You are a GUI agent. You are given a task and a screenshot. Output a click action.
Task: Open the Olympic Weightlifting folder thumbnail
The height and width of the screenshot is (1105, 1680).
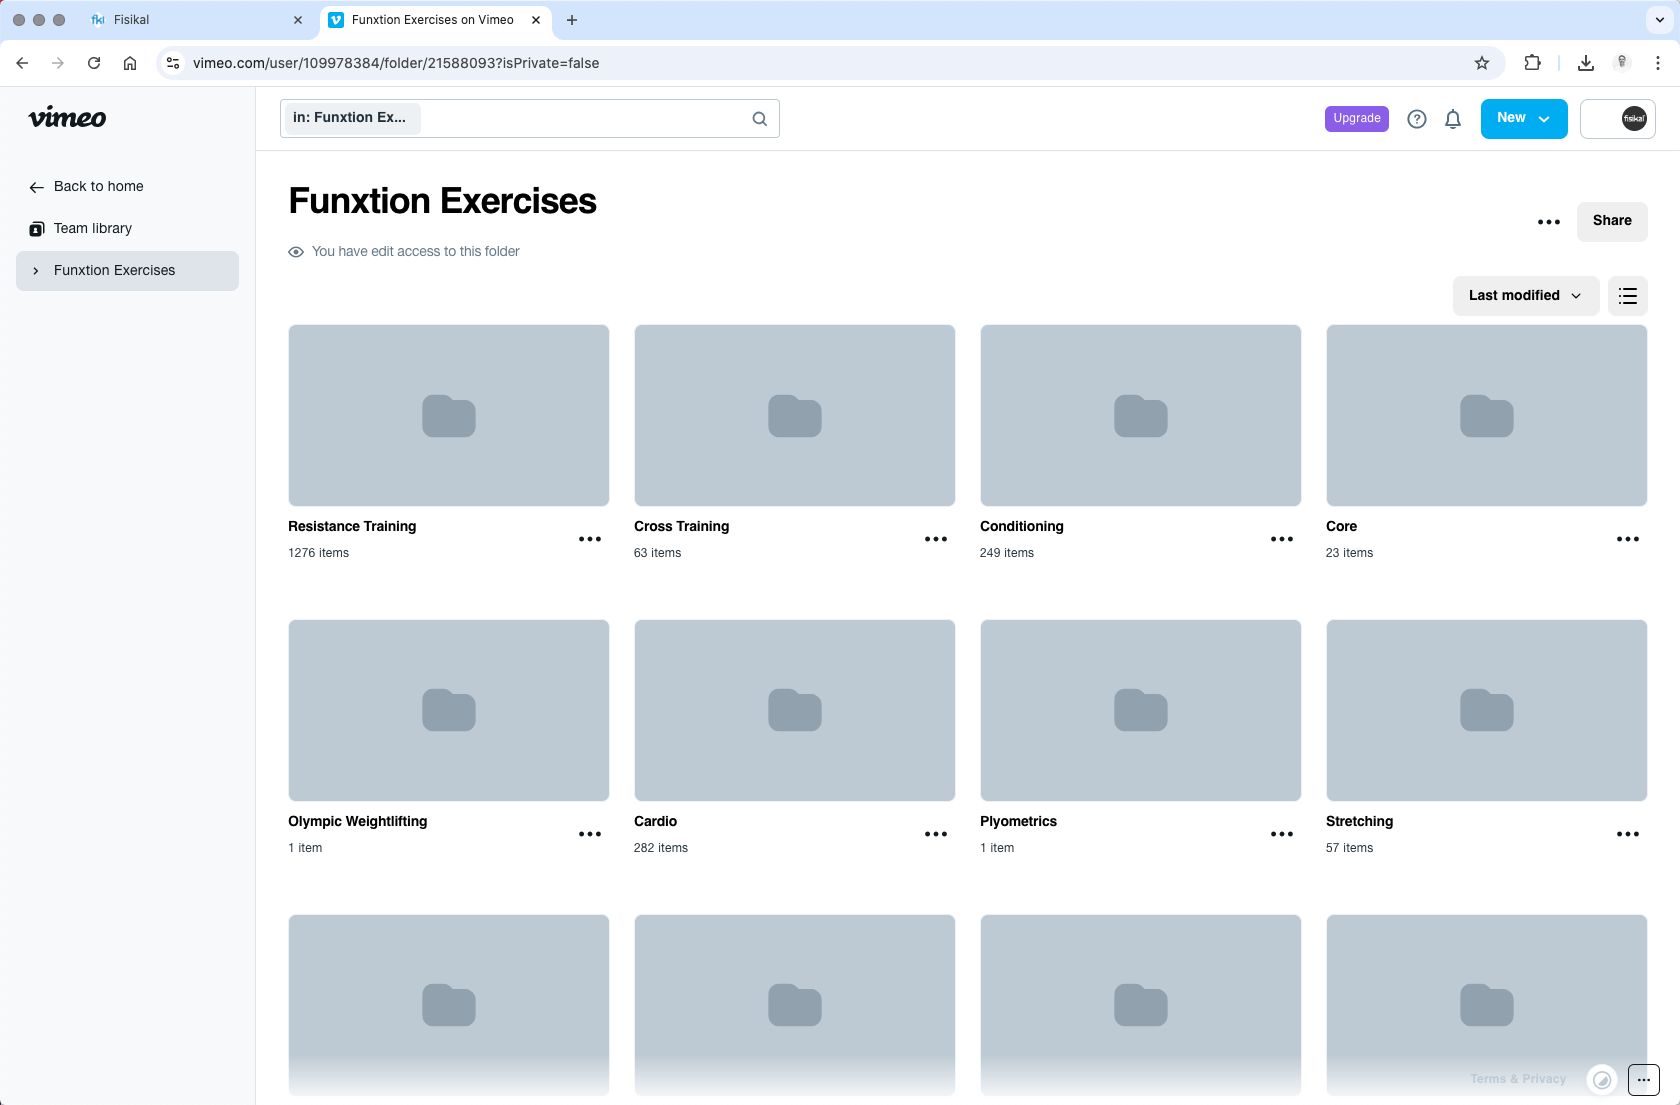point(449,711)
